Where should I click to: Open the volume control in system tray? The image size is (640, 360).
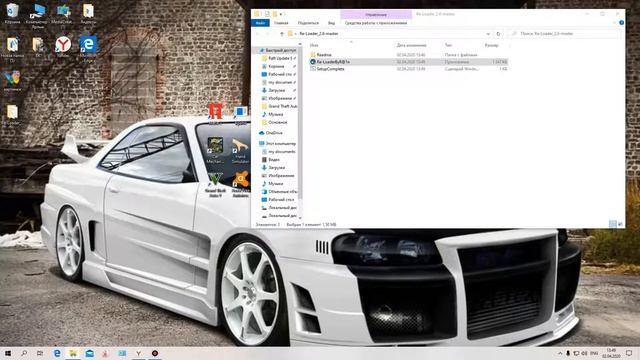tap(584, 353)
